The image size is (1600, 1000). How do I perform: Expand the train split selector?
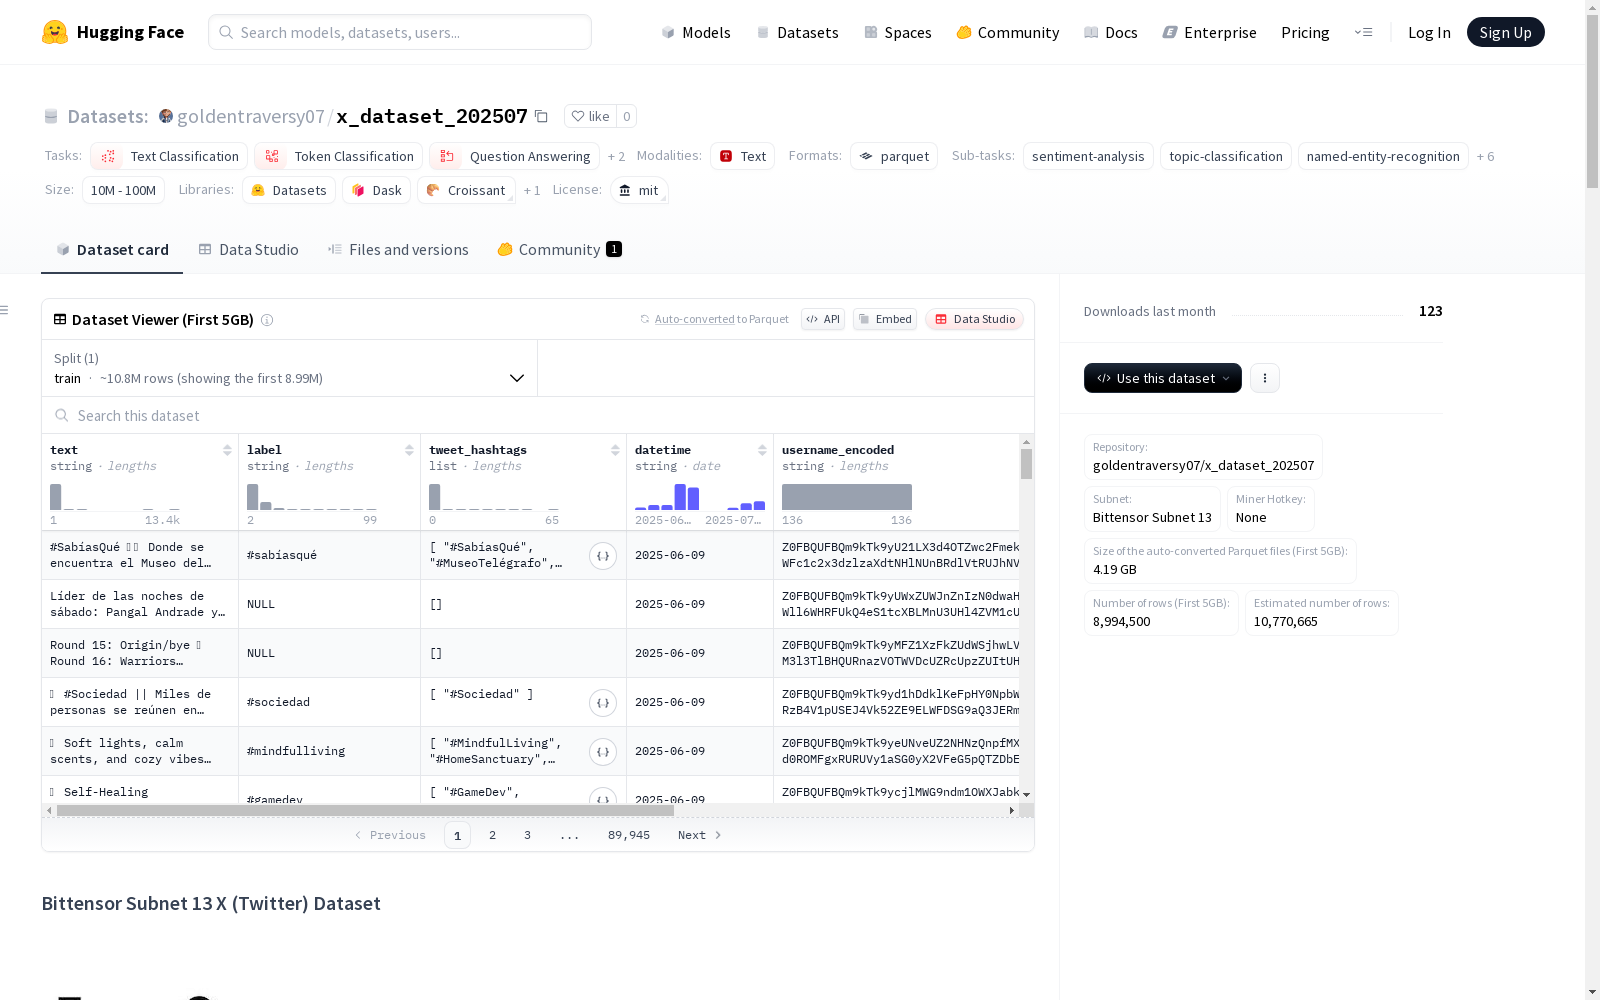[x=289, y=368]
